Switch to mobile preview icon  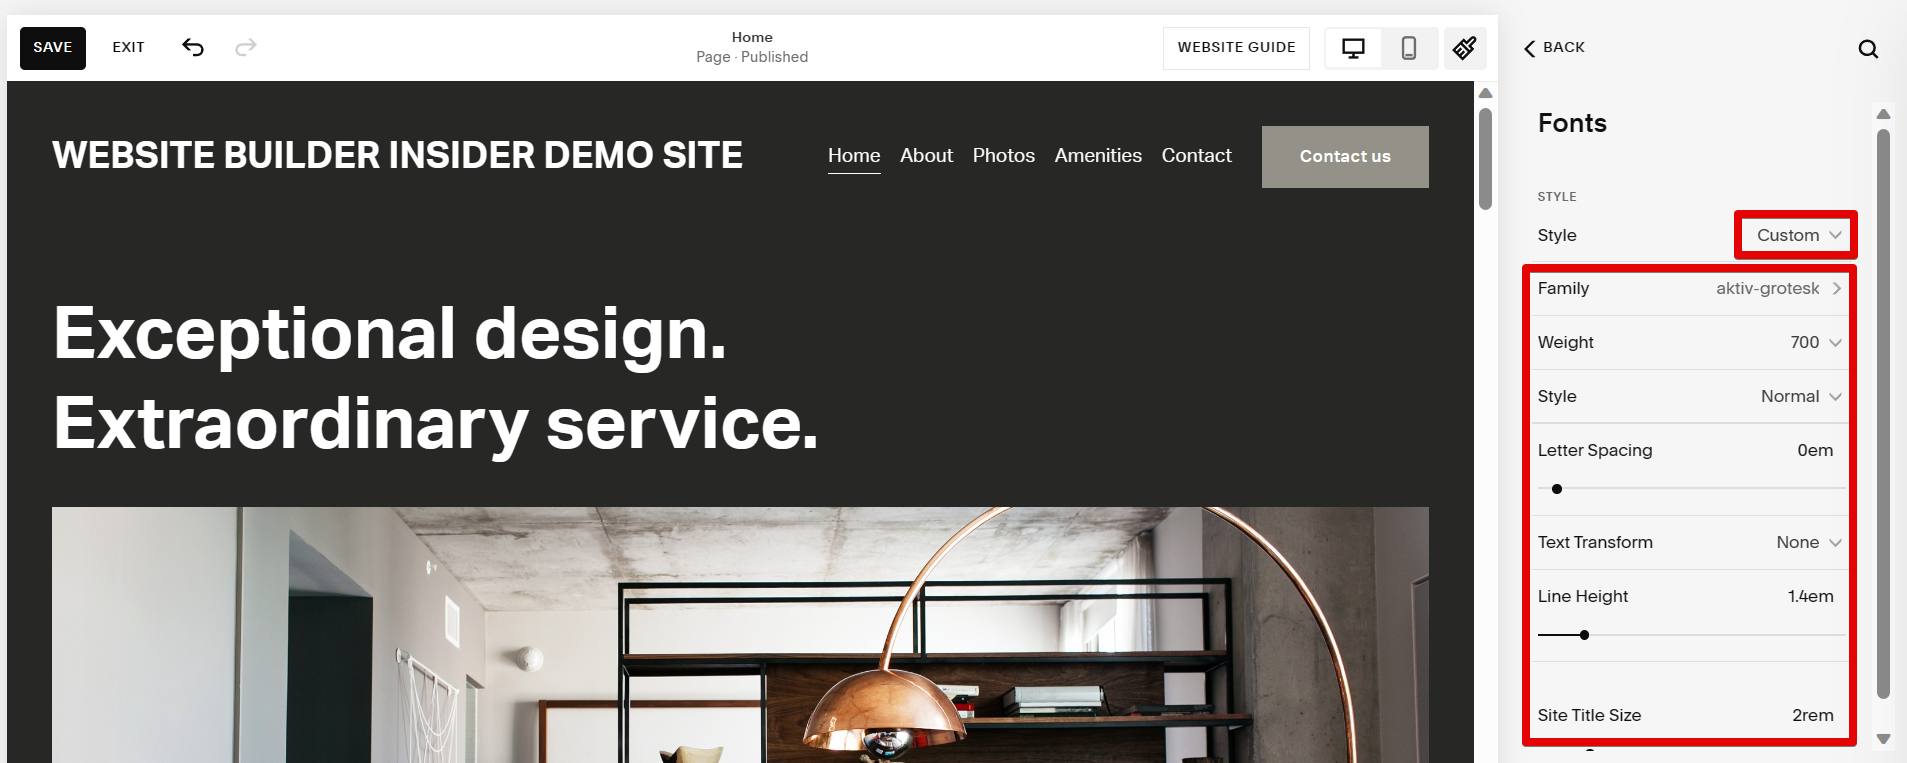(x=1409, y=48)
